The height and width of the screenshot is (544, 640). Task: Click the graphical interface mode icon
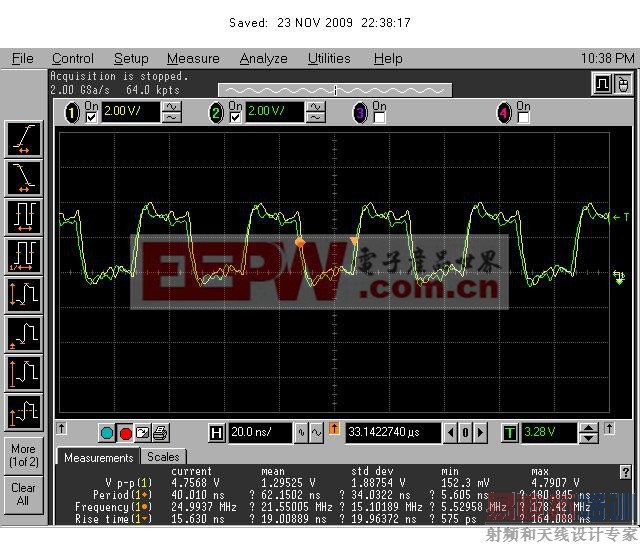603,84
